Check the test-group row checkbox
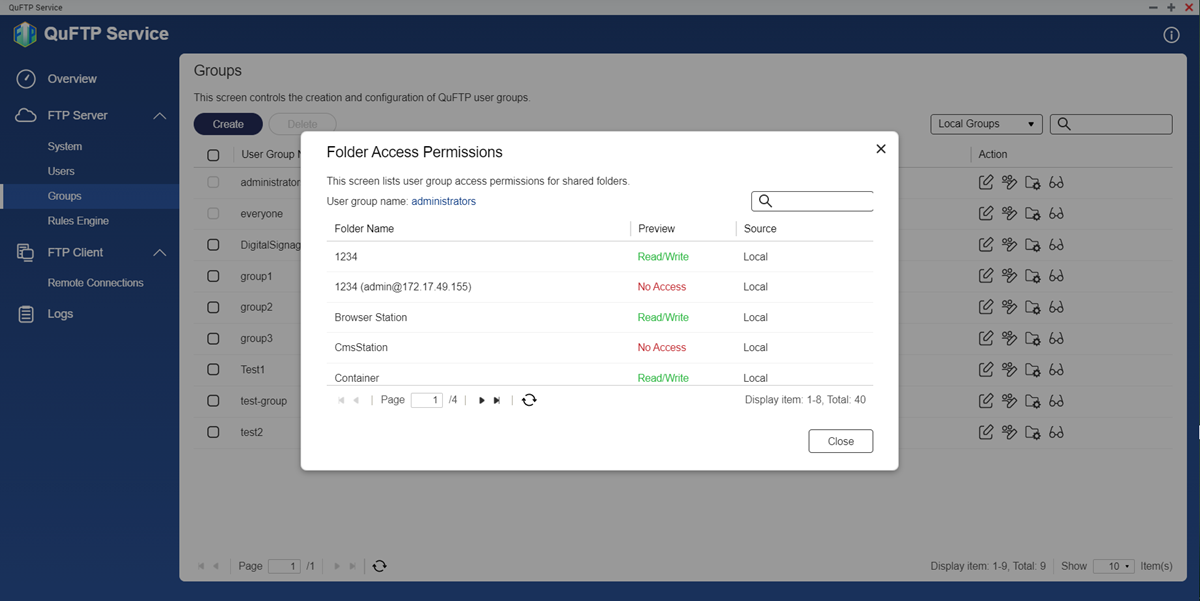Screen dimensions: 1200x601 [x=213, y=401]
